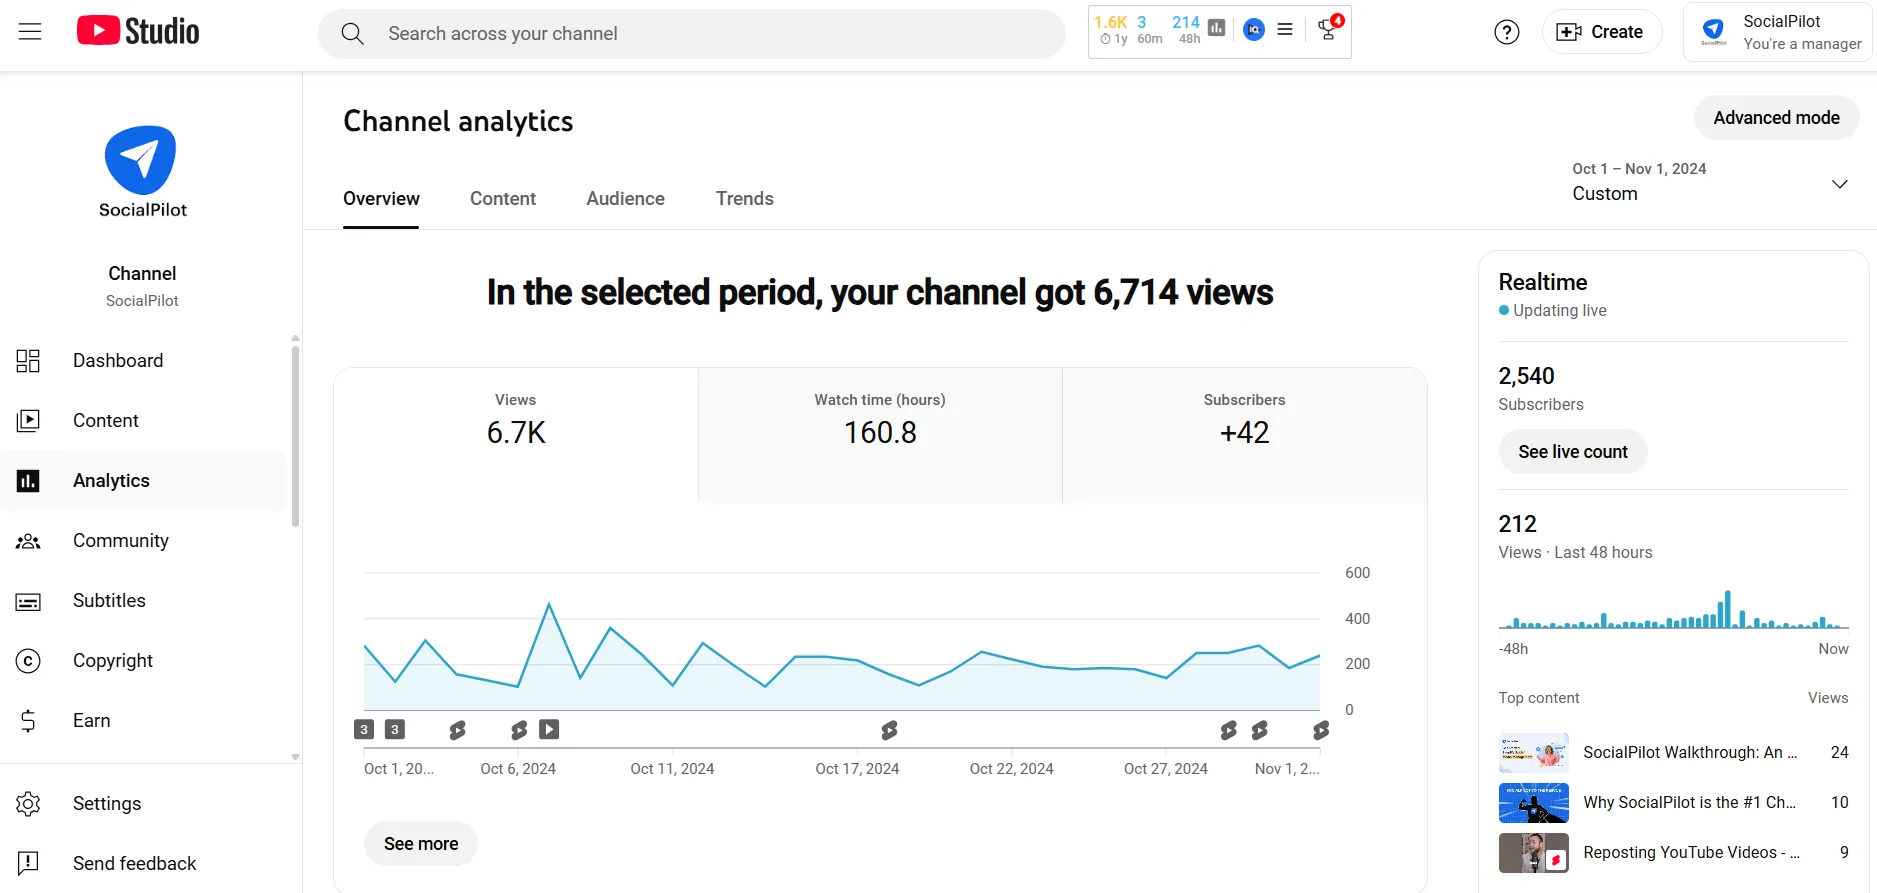Click the Shorts marker near Oct 17
This screenshot has height=893, width=1877.
click(x=889, y=731)
